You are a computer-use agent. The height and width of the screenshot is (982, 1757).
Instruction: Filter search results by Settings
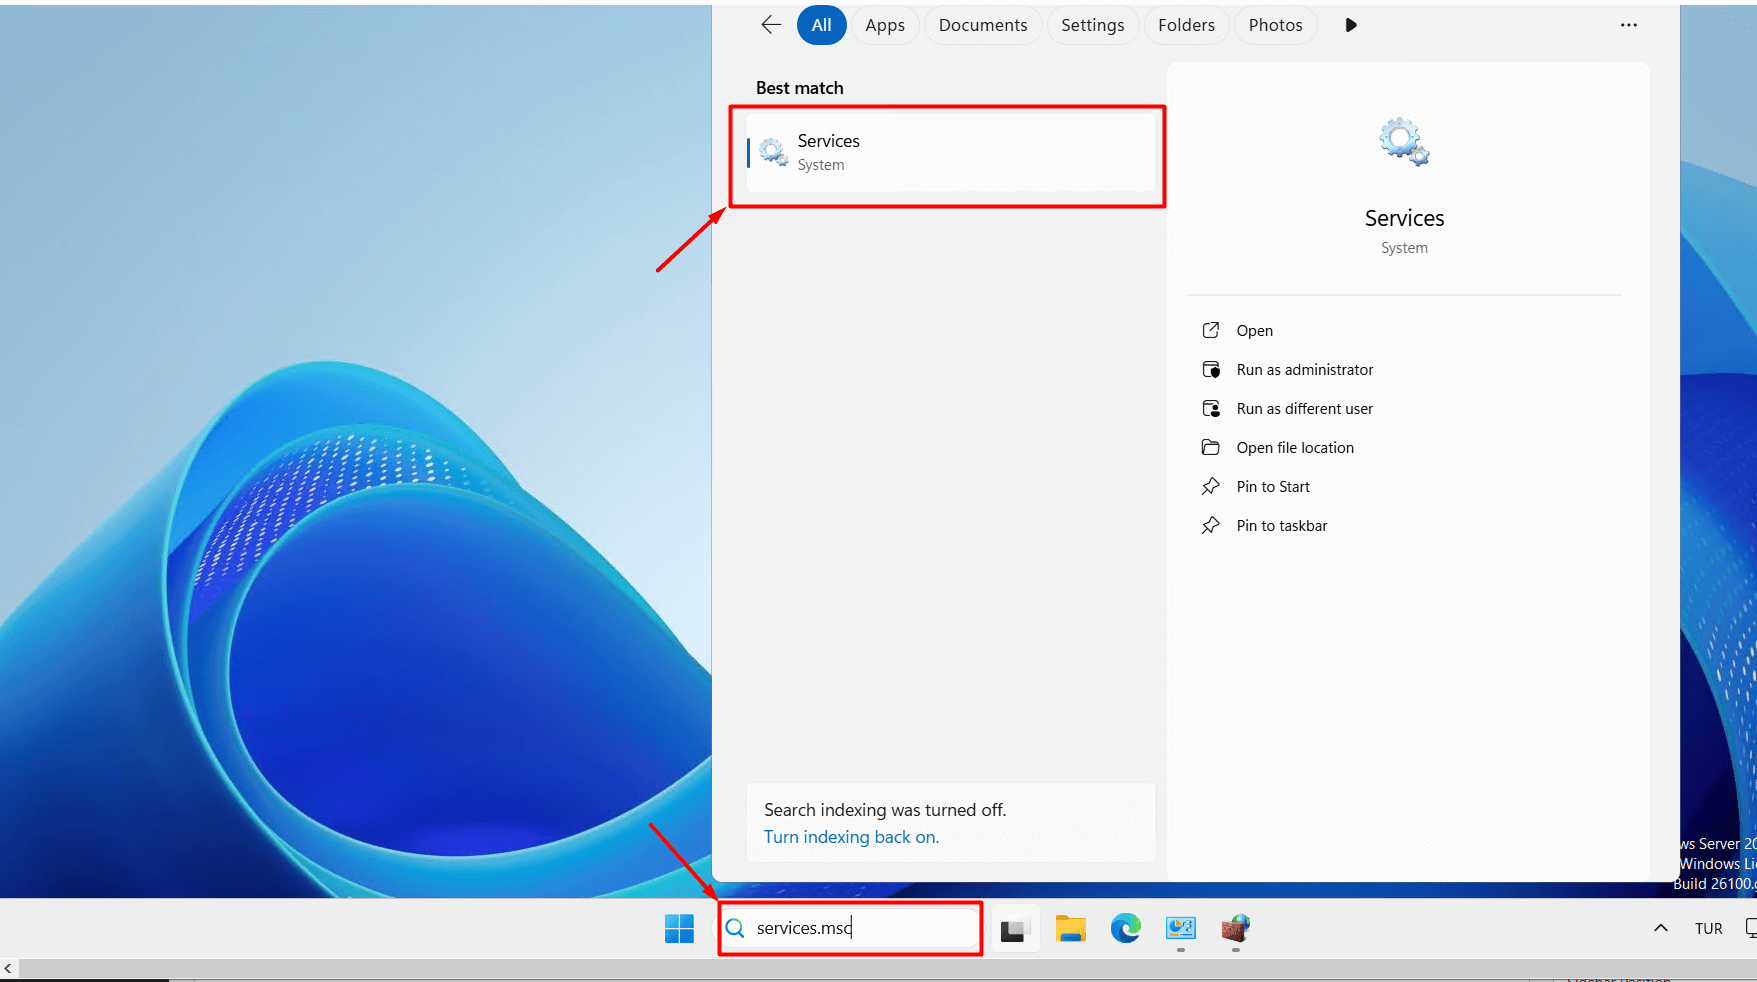coord(1092,25)
